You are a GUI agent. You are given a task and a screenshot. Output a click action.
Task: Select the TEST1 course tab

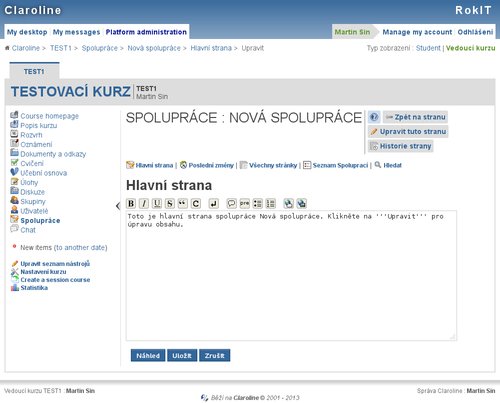point(34,71)
